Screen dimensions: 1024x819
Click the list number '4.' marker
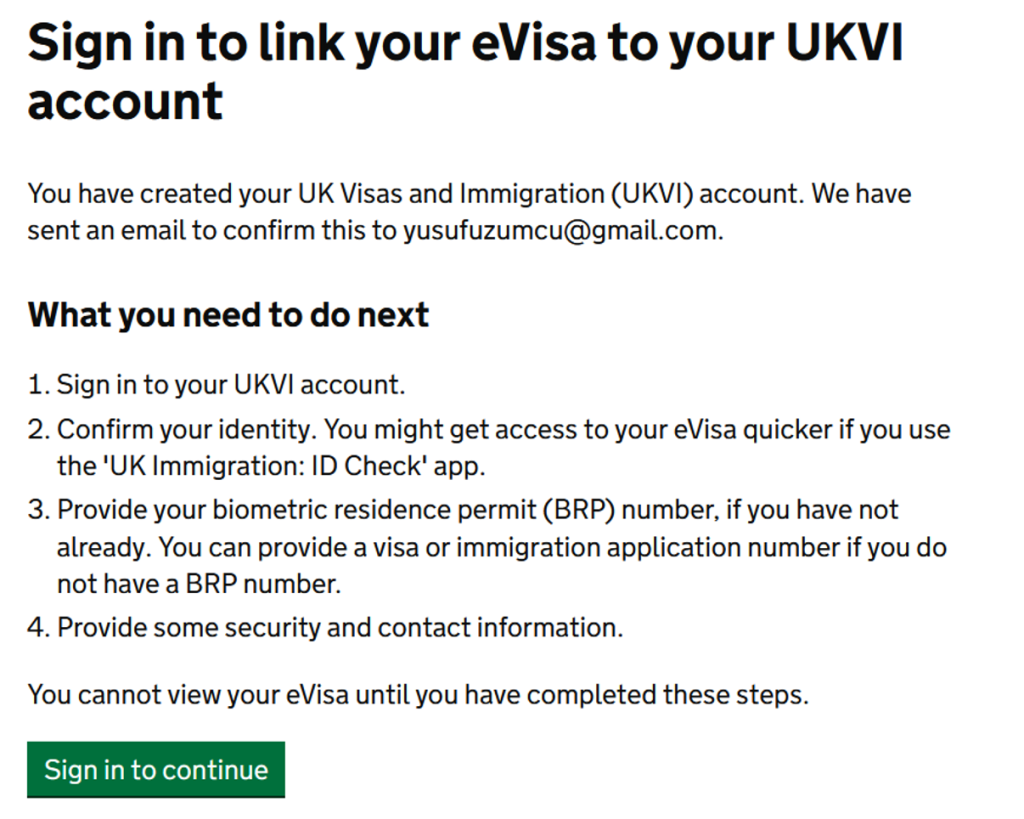[x=39, y=628]
